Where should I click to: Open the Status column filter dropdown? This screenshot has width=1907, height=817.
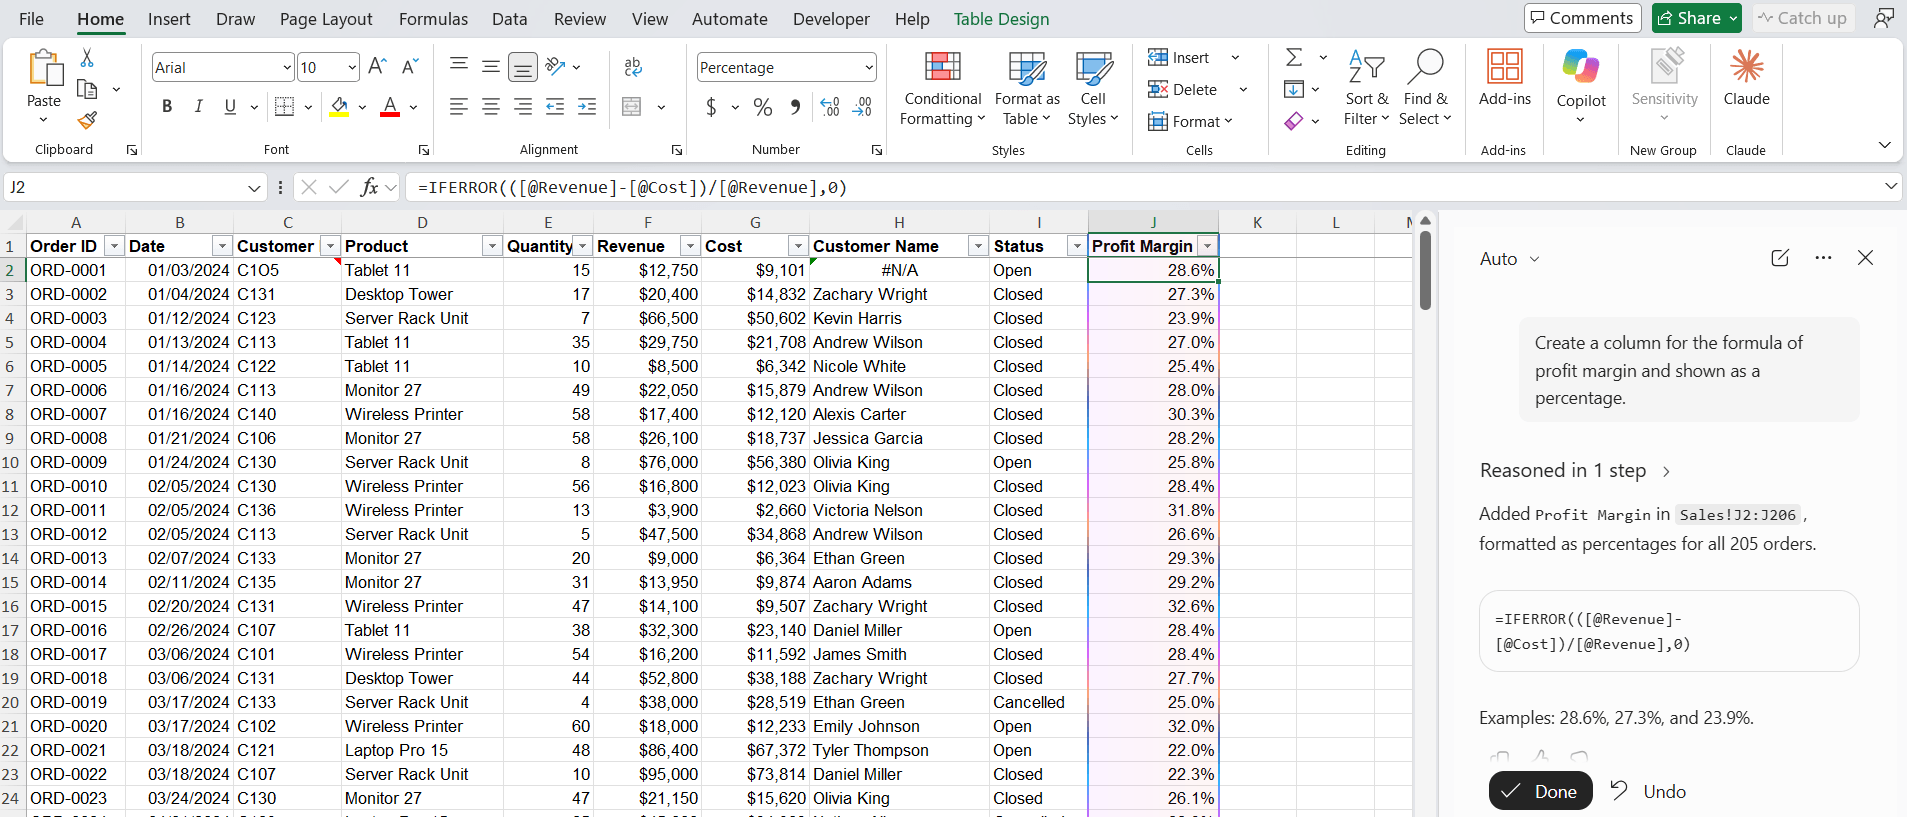[x=1077, y=246]
